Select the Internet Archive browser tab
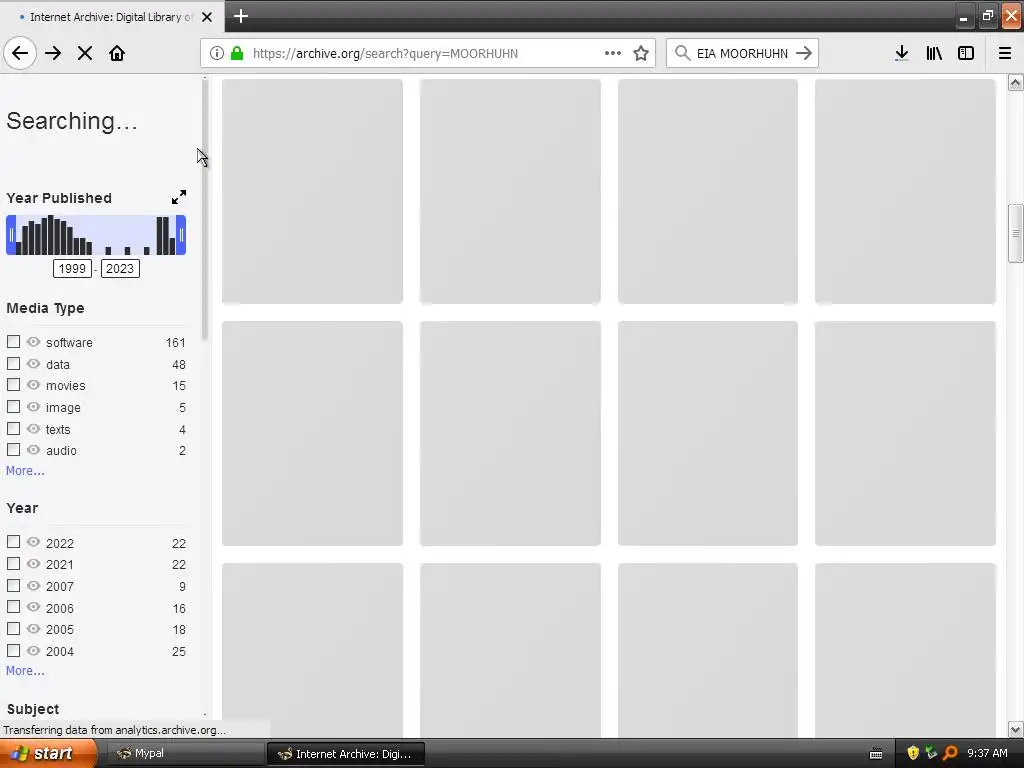The width and height of the screenshot is (1024, 768). click(111, 17)
